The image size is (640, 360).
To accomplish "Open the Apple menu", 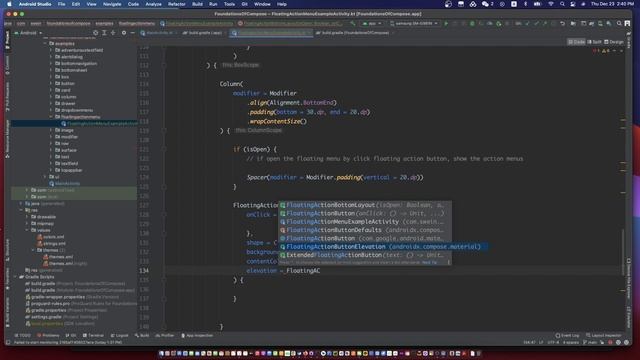I will click(9, 4).
